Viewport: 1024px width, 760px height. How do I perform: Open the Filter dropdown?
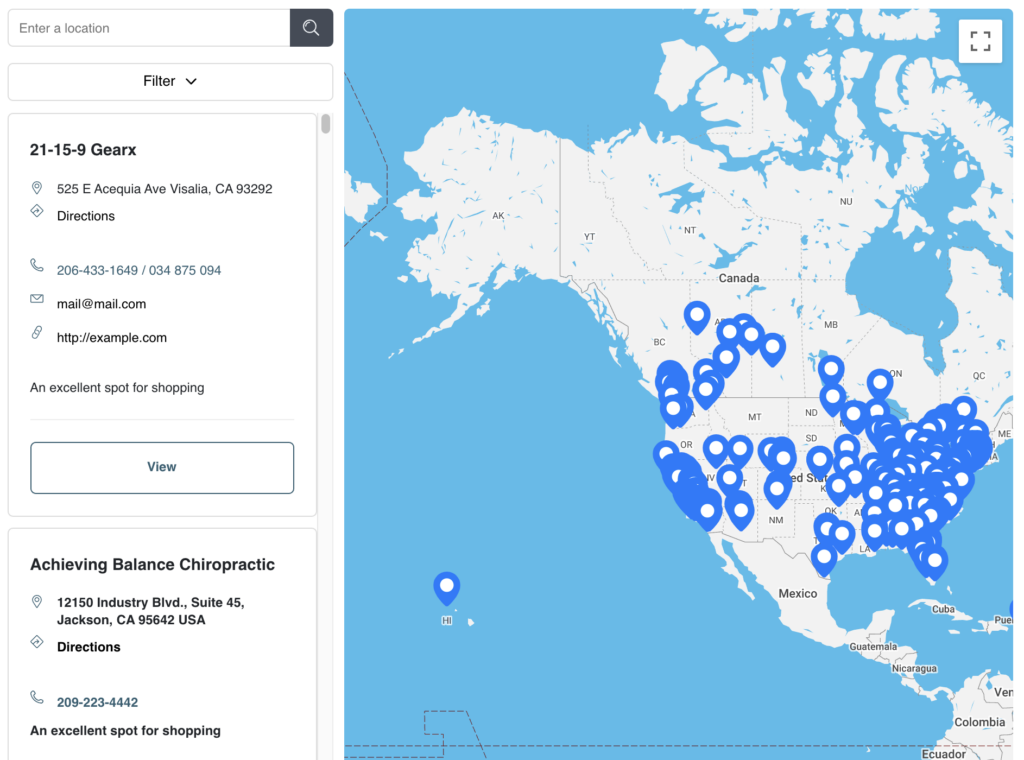(x=170, y=81)
